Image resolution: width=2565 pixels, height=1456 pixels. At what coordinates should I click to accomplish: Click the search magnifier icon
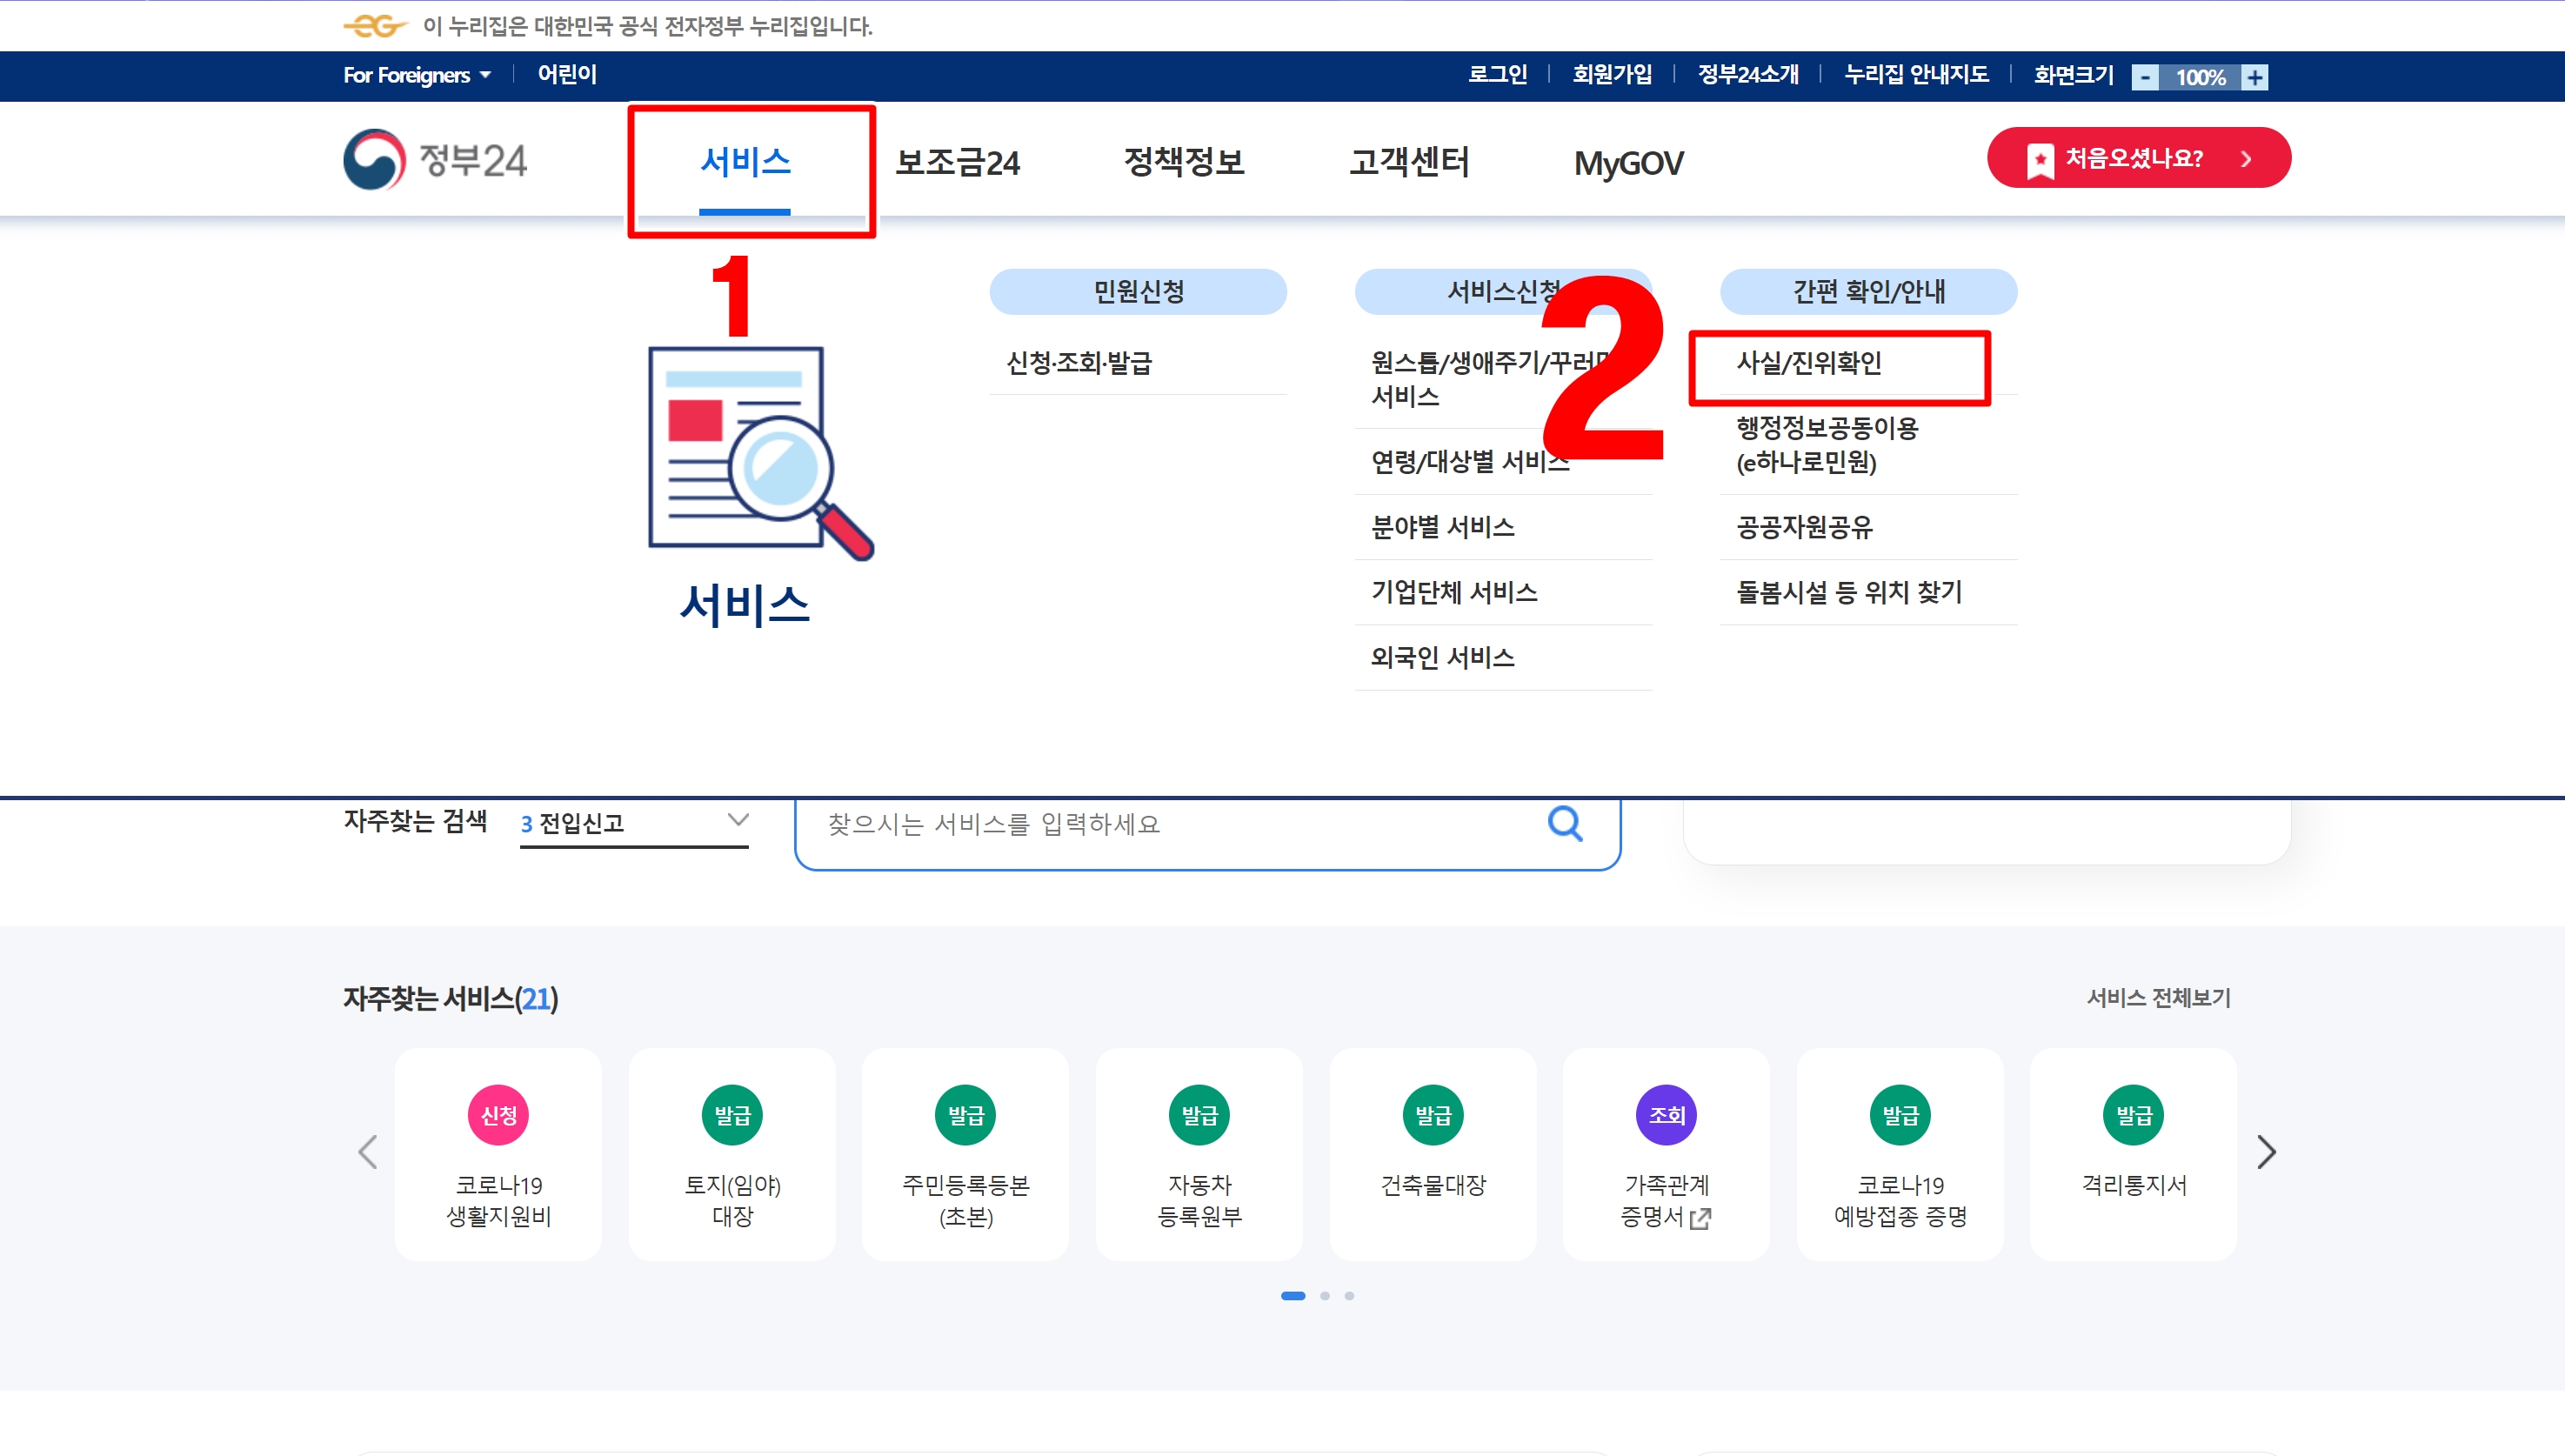[x=1564, y=824]
